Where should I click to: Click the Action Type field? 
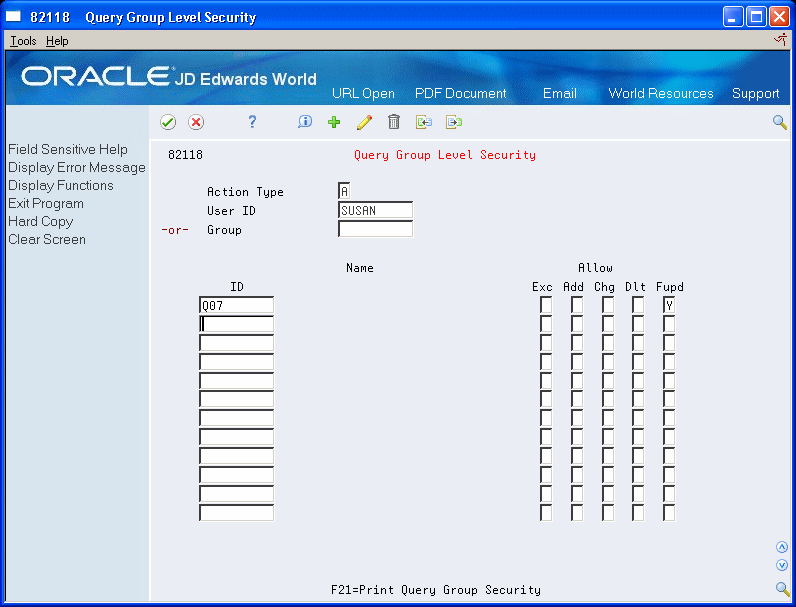click(344, 191)
